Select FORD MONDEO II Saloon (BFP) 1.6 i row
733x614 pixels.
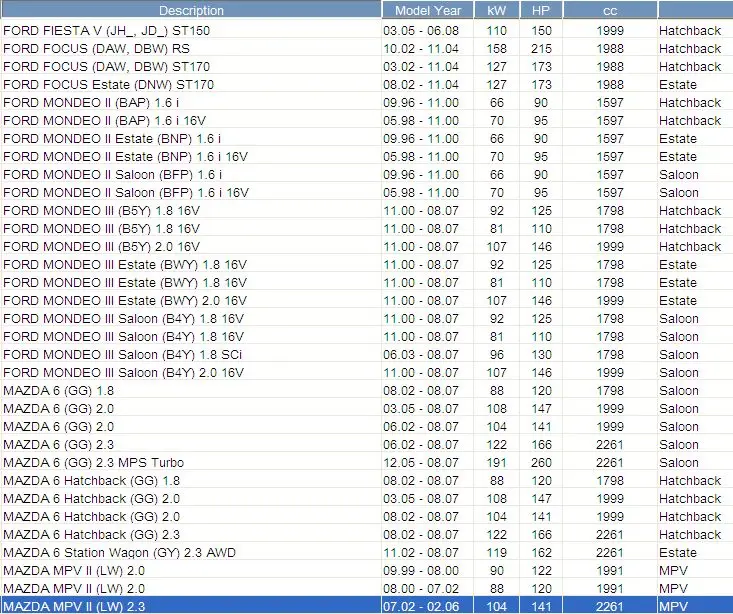[x=366, y=175]
